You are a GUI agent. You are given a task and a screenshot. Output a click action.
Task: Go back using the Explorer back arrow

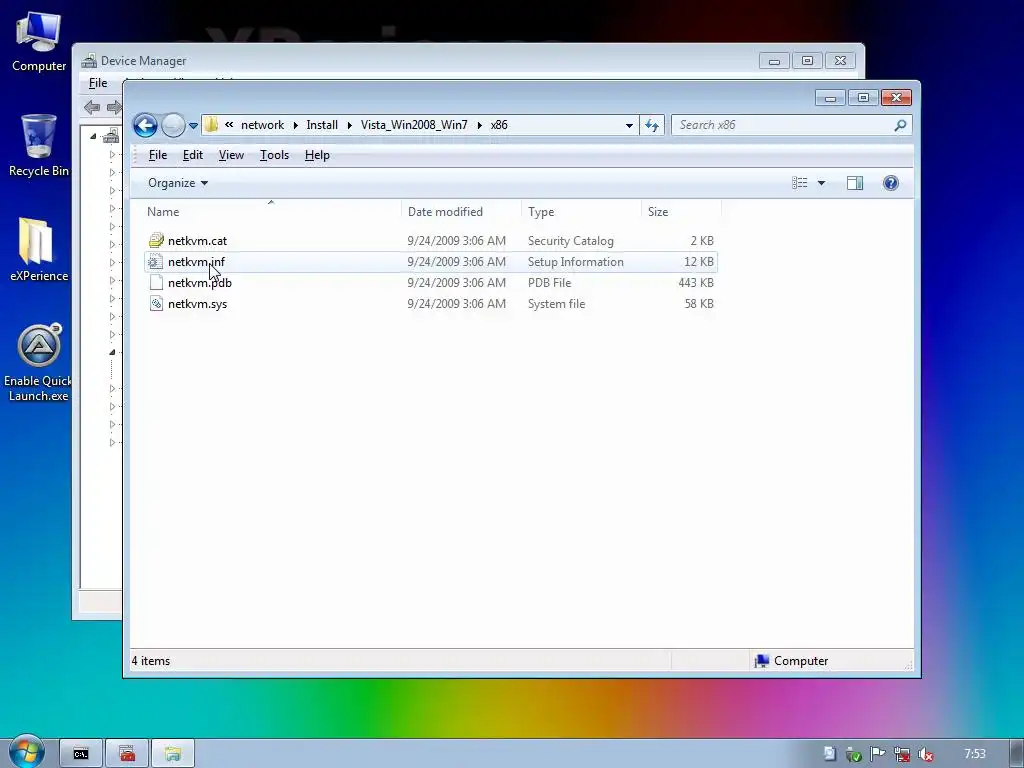[x=145, y=125]
